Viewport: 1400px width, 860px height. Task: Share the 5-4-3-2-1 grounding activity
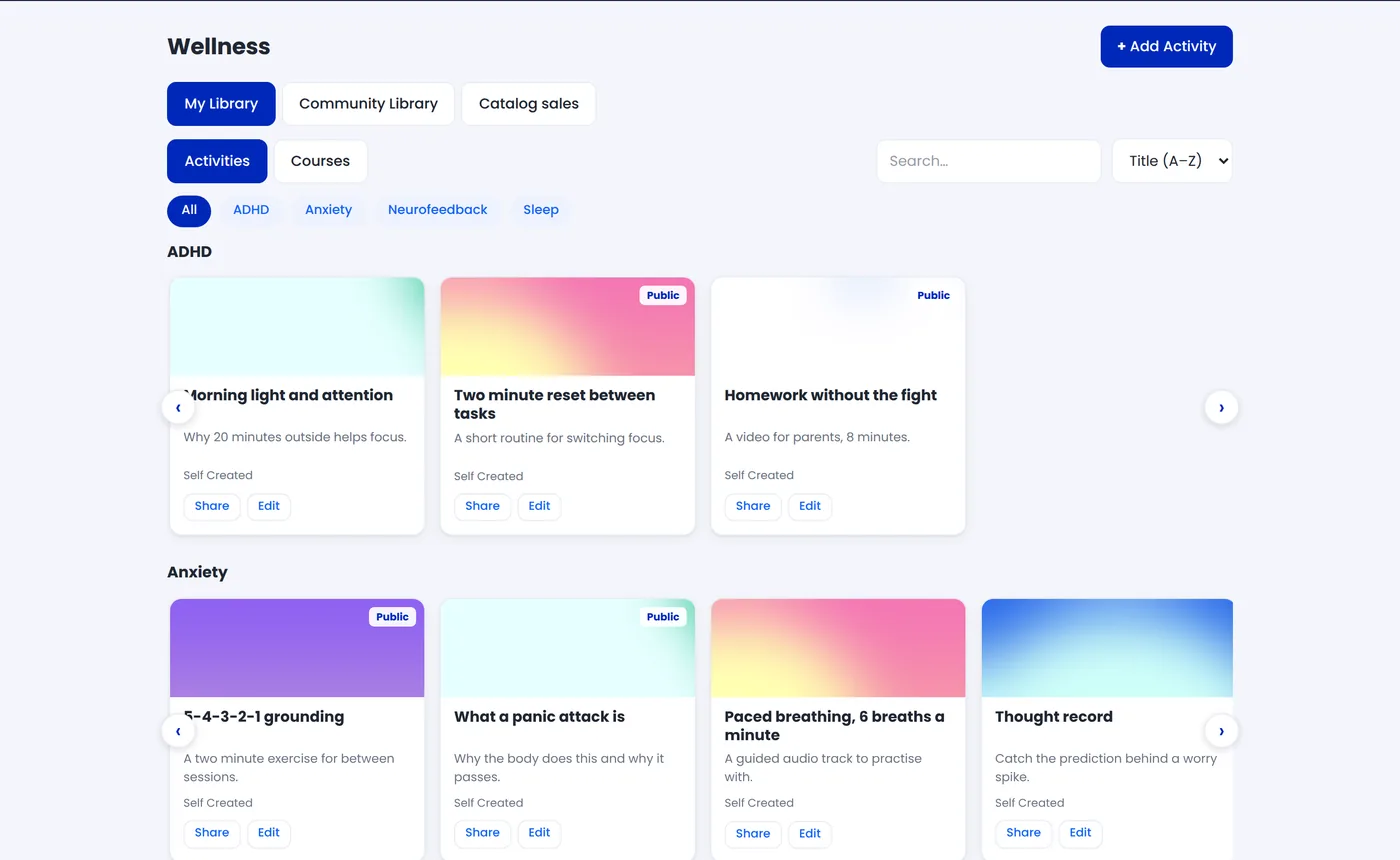click(x=212, y=833)
